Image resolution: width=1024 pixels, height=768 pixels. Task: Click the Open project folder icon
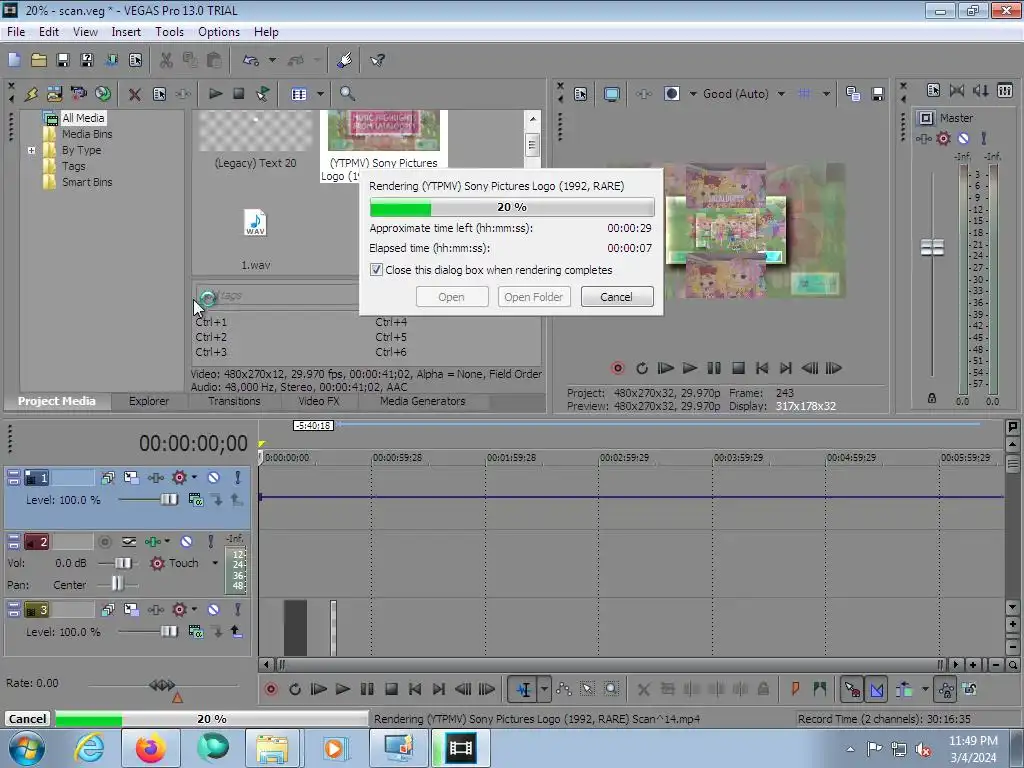39,60
